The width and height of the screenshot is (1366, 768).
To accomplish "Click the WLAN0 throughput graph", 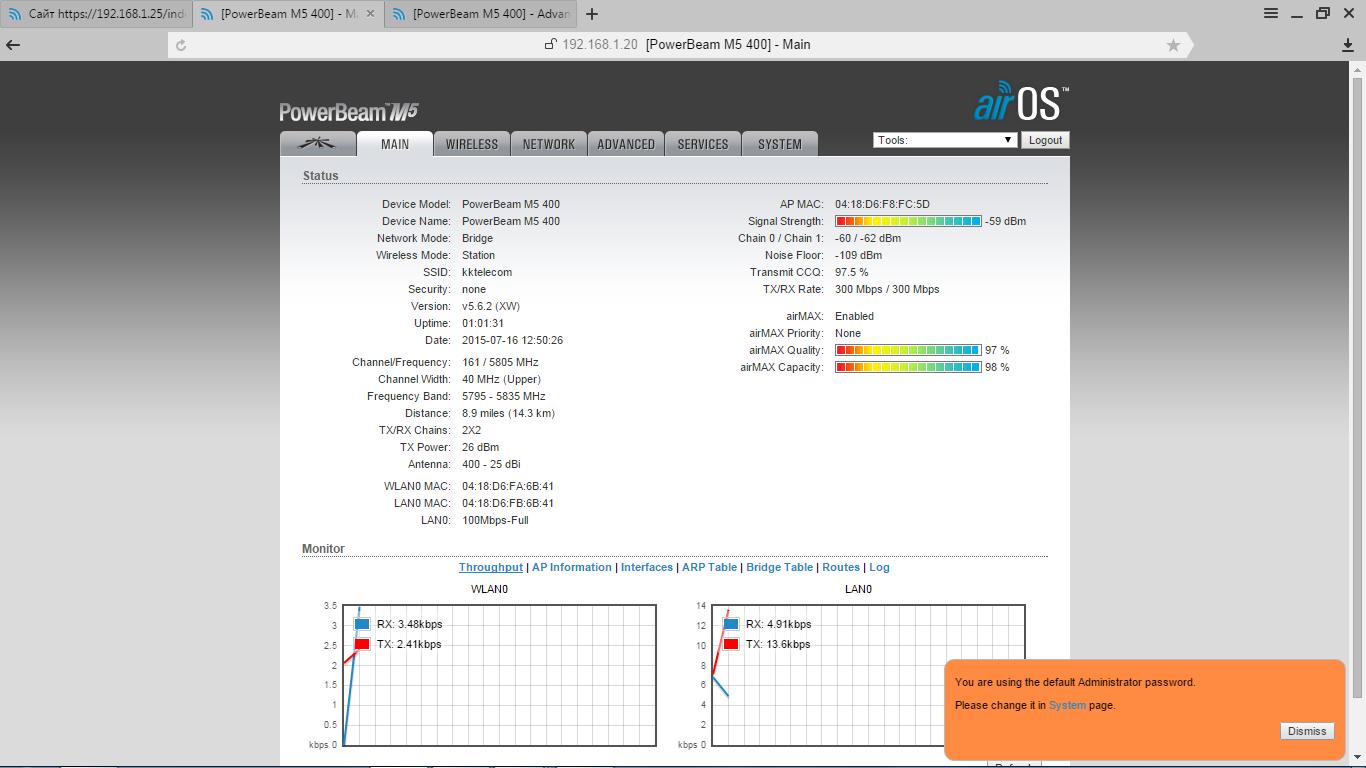I will click(x=501, y=675).
